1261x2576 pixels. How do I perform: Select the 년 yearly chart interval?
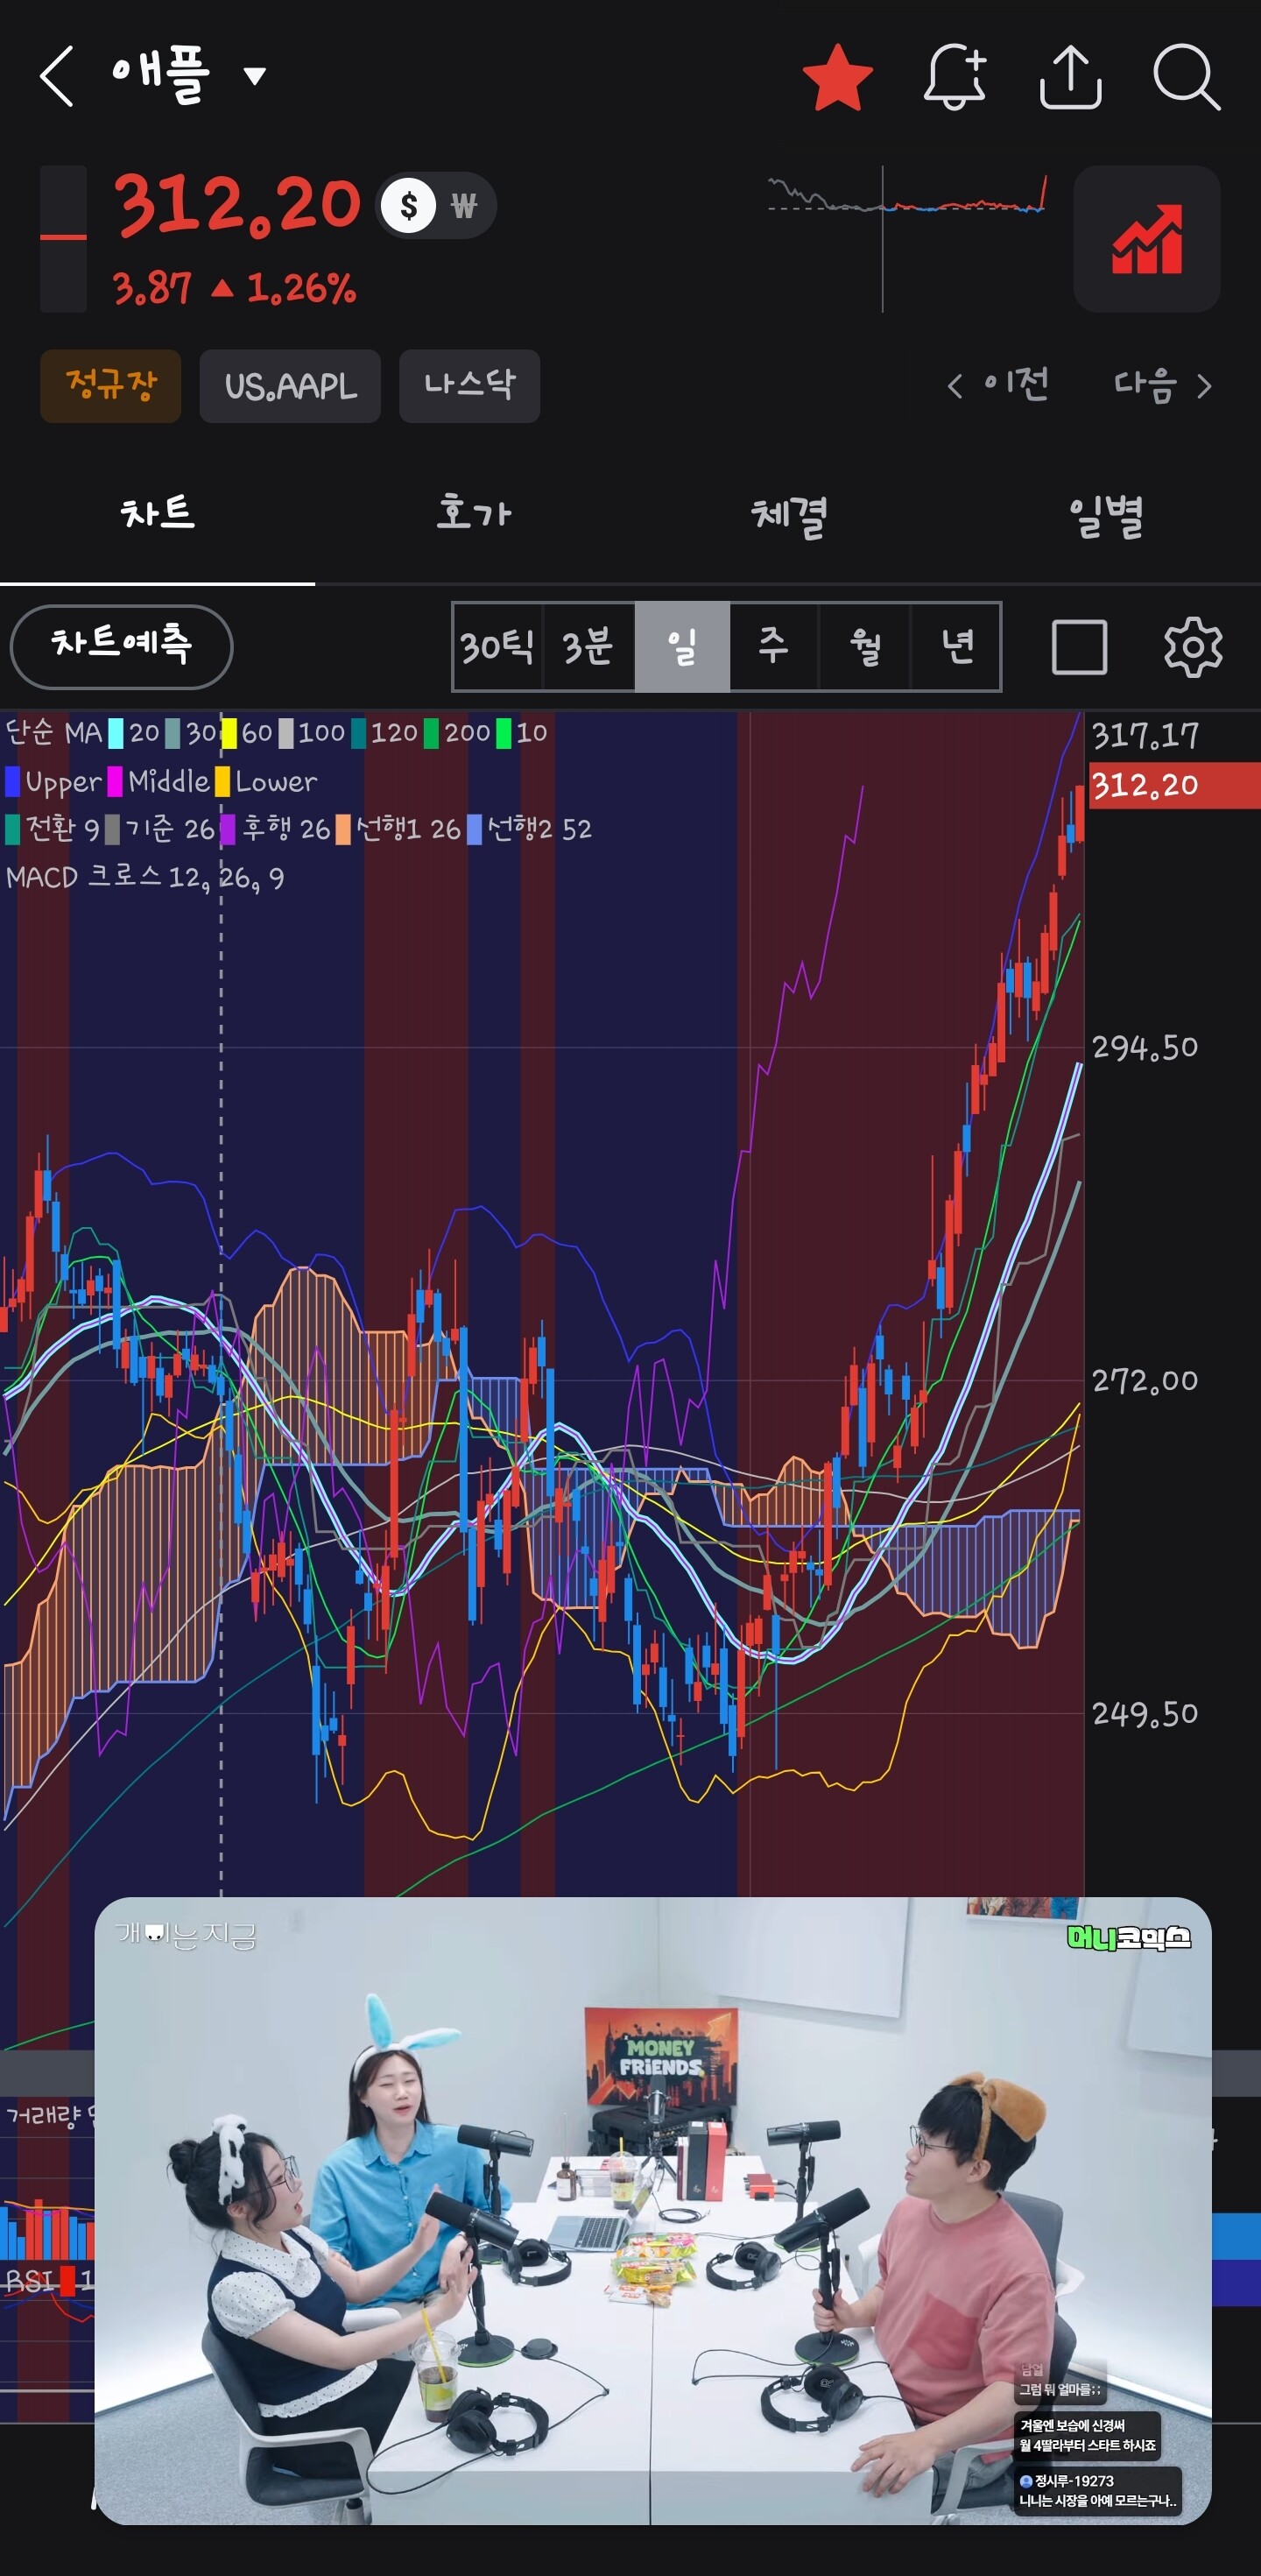(x=956, y=646)
